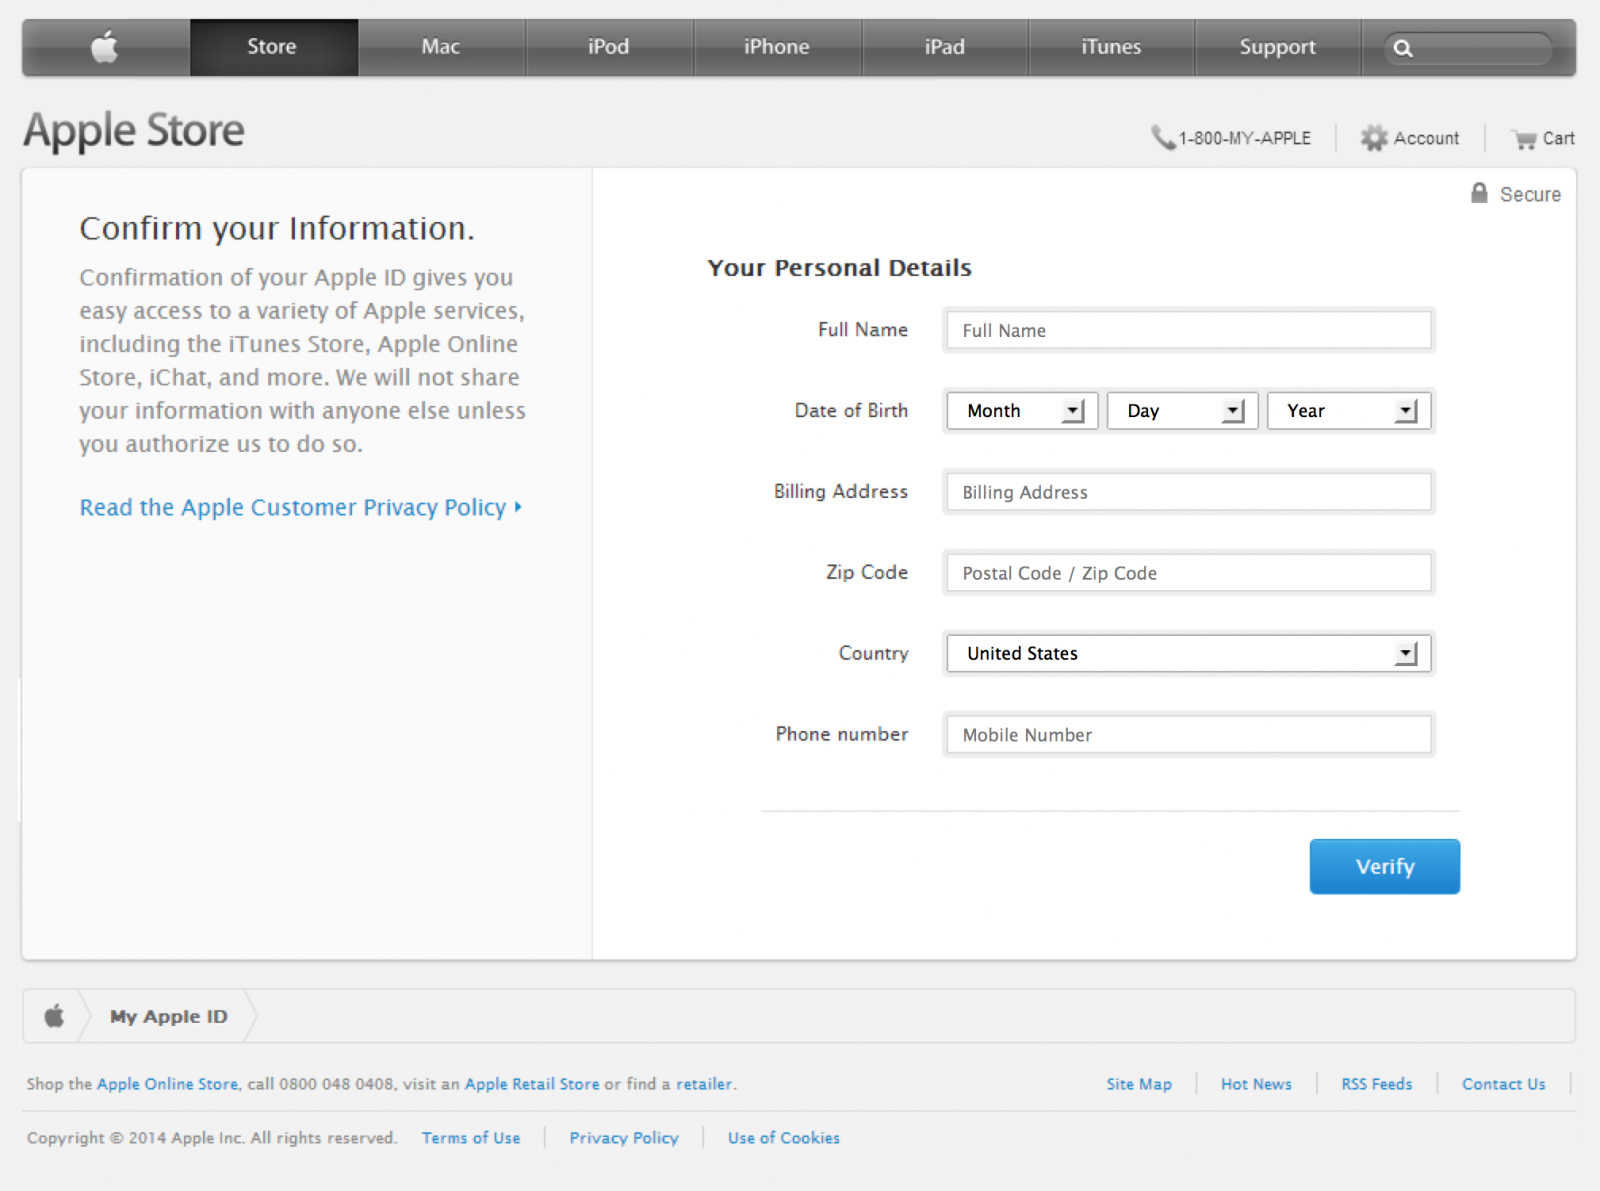Click the blue Verify button
Image resolution: width=1600 pixels, height=1191 pixels.
pyautogui.click(x=1385, y=866)
